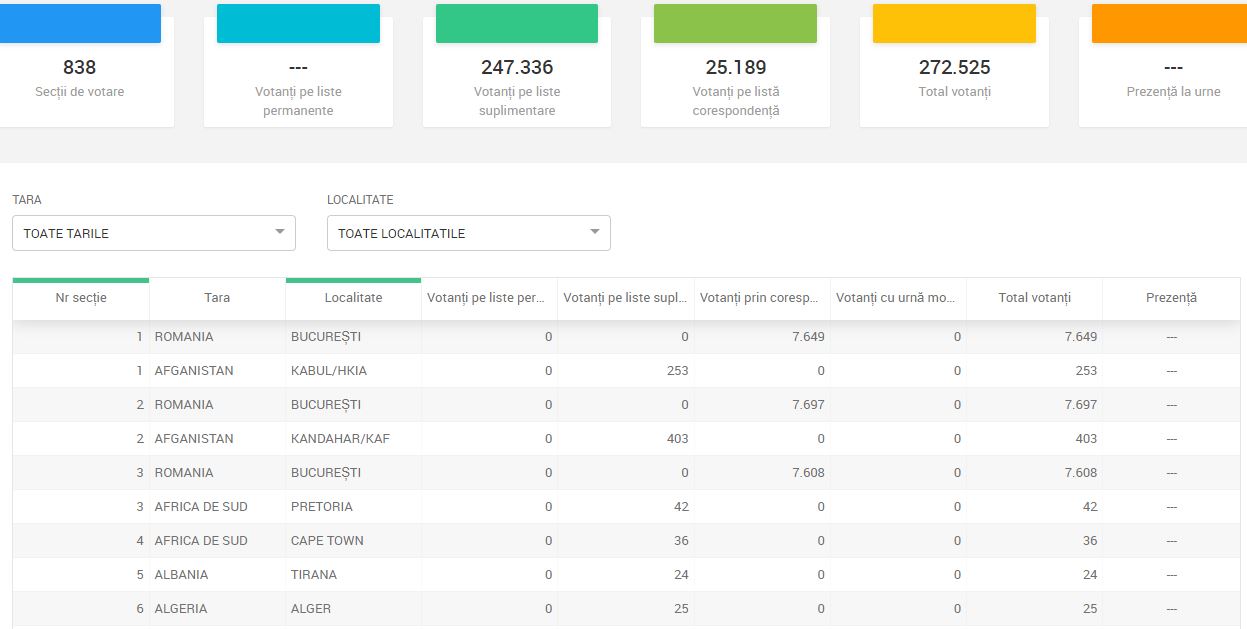Click the Total votanți column header
Screen dimensions: 1247x629
tap(1034, 298)
